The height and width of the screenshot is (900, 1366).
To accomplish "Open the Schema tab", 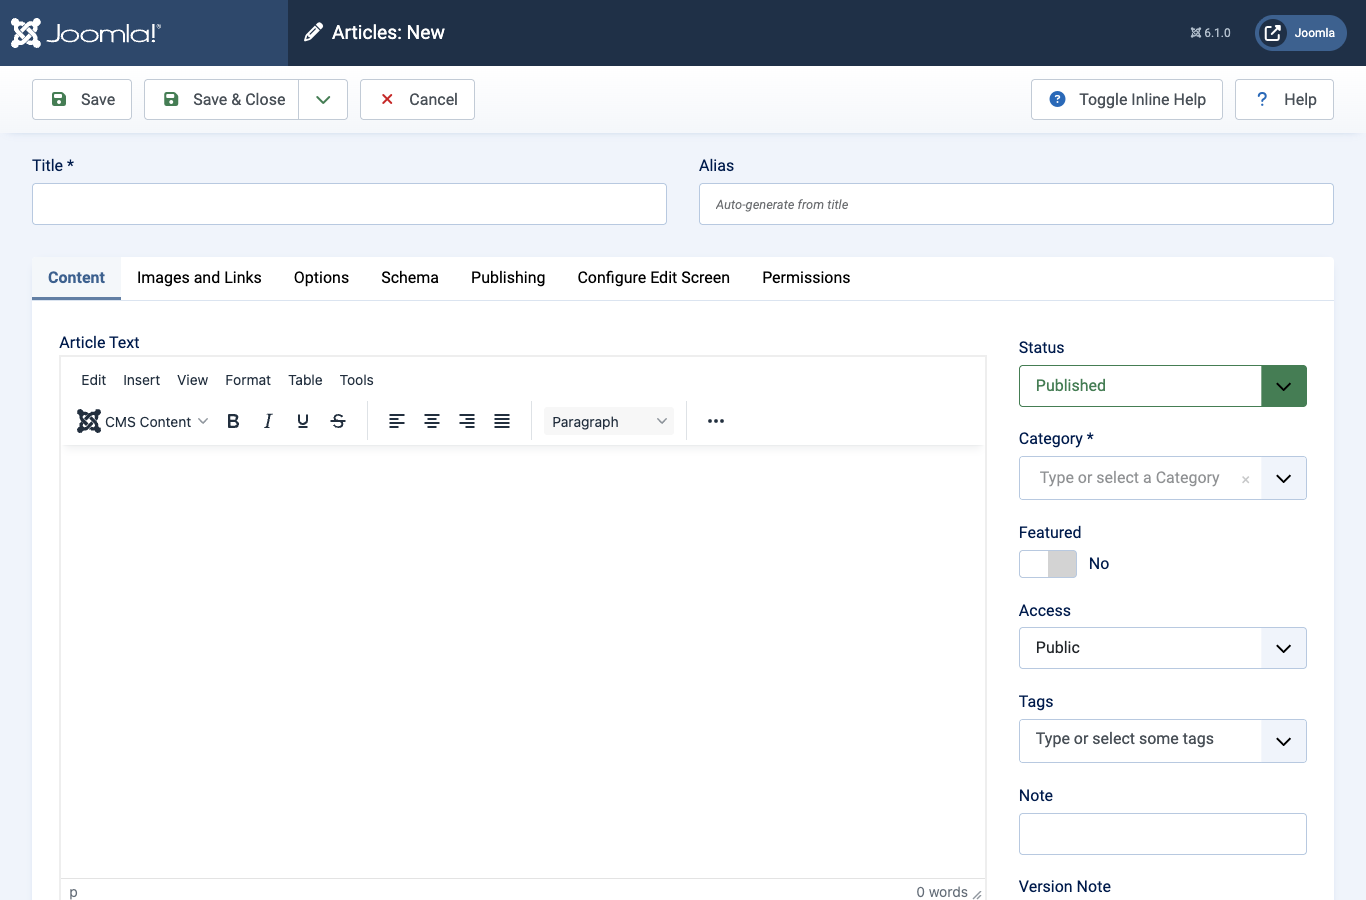I will tap(410, 278).
